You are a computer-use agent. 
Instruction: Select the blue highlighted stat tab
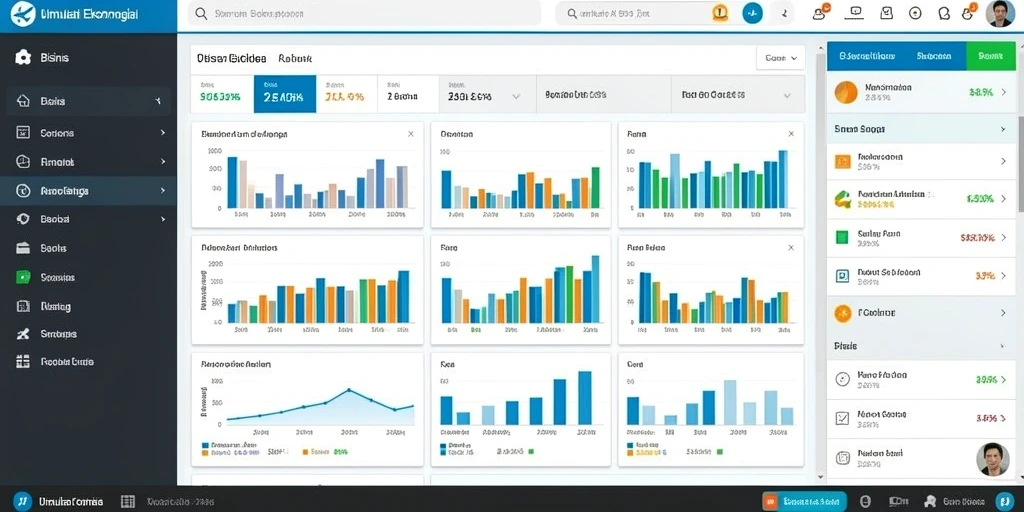pos(285,94)
